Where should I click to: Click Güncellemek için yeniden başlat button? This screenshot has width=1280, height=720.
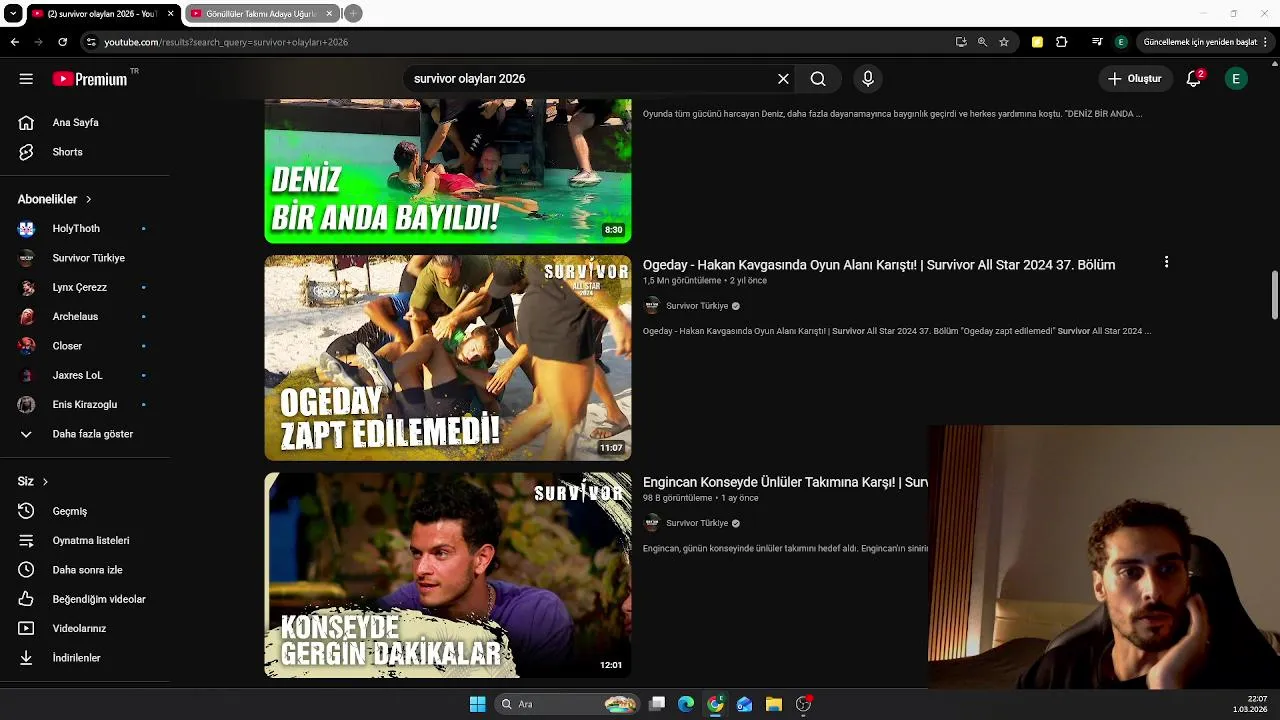click(x=1200, y=42)
